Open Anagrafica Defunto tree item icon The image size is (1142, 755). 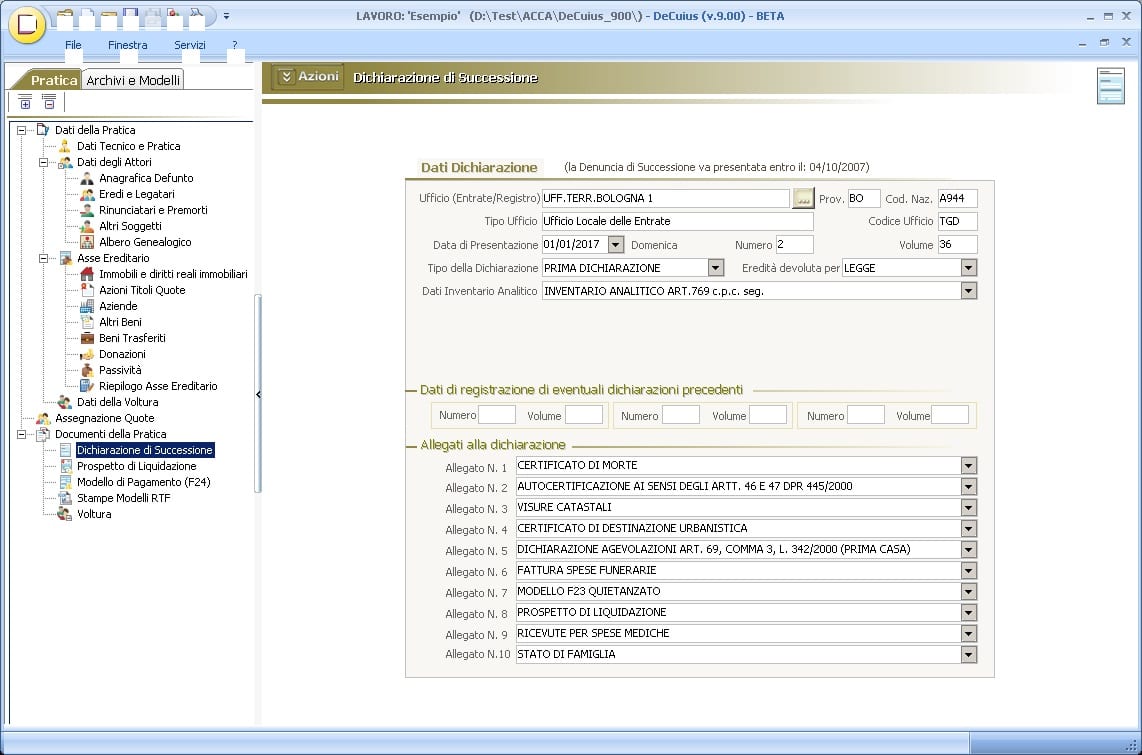click(87, 178)
